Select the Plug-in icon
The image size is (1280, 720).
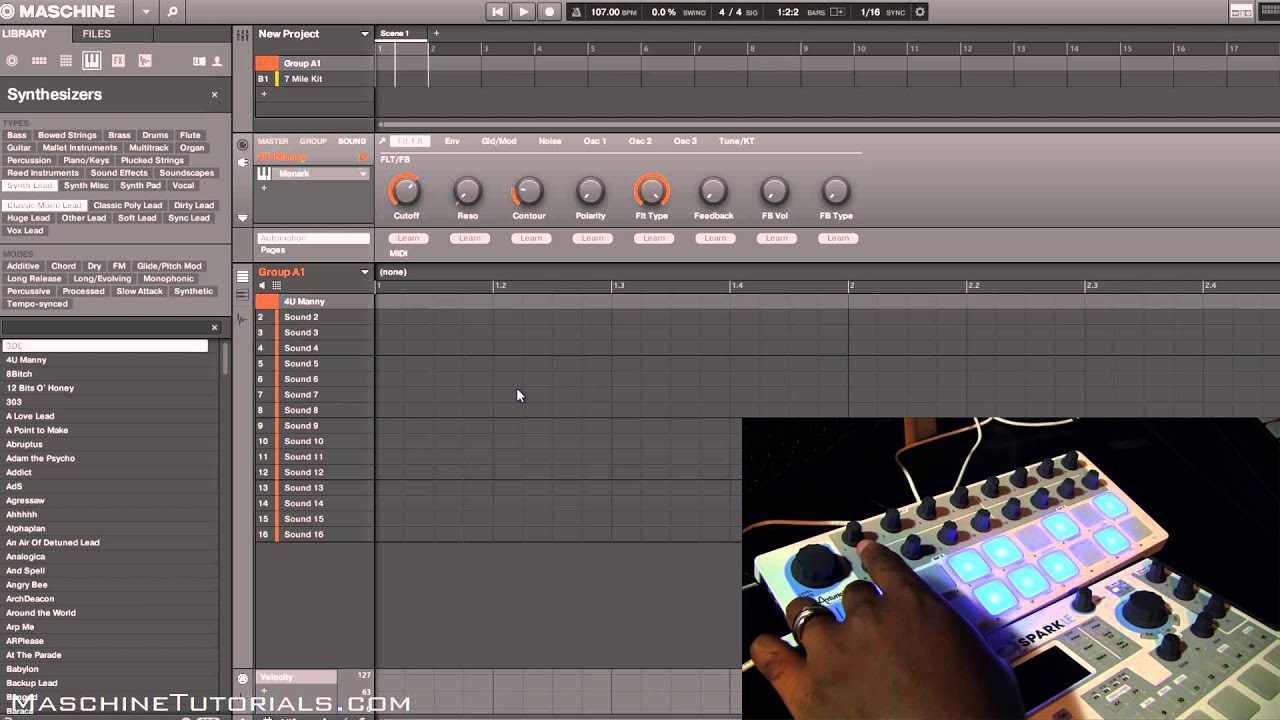[x=242, y=162]
